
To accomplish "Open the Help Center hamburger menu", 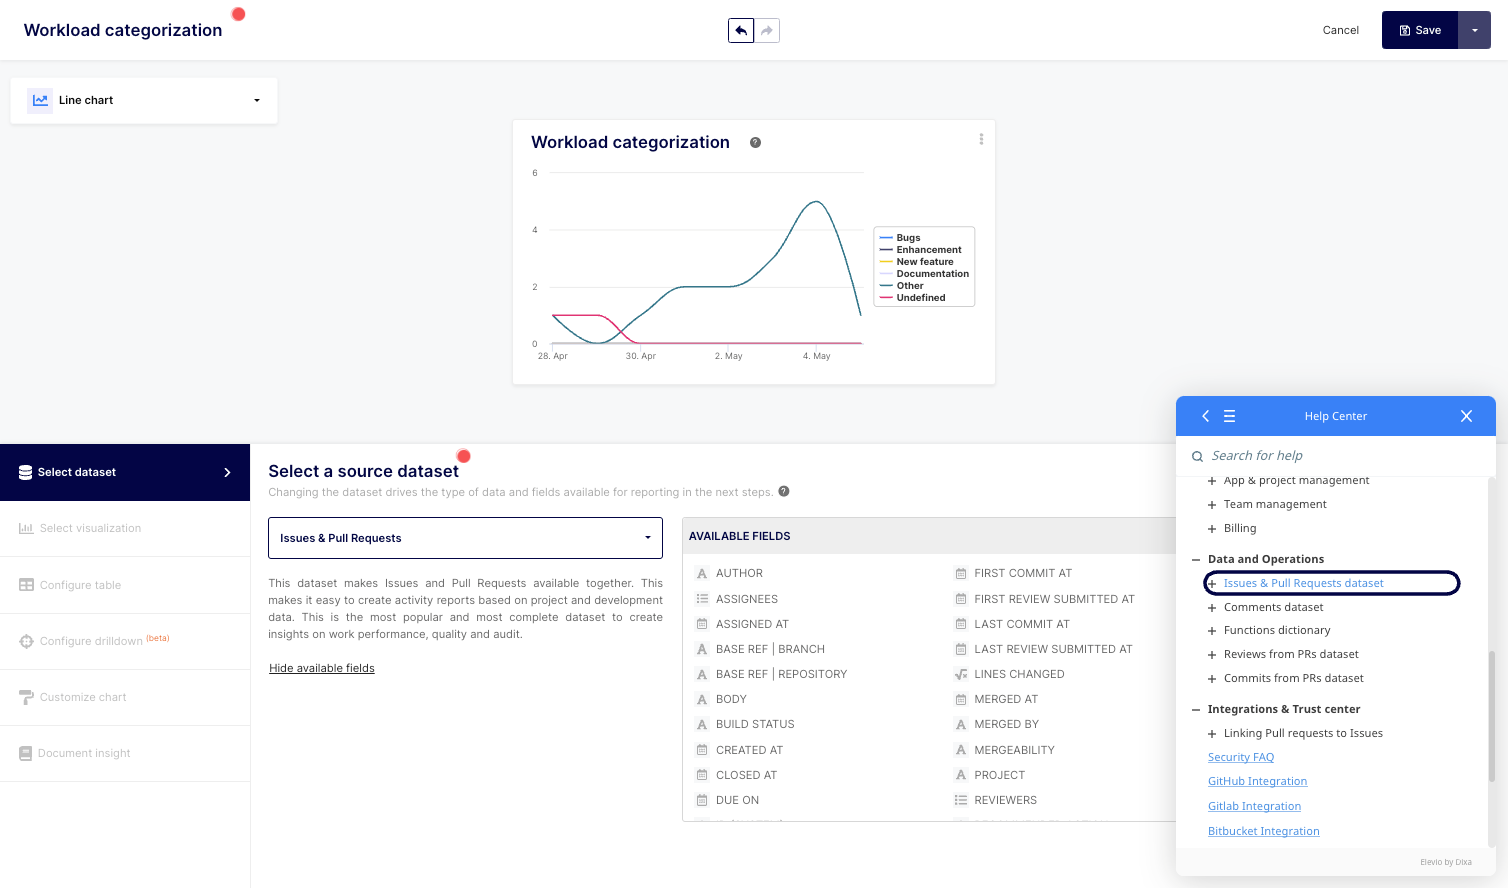I will (x=1230, y=416).
